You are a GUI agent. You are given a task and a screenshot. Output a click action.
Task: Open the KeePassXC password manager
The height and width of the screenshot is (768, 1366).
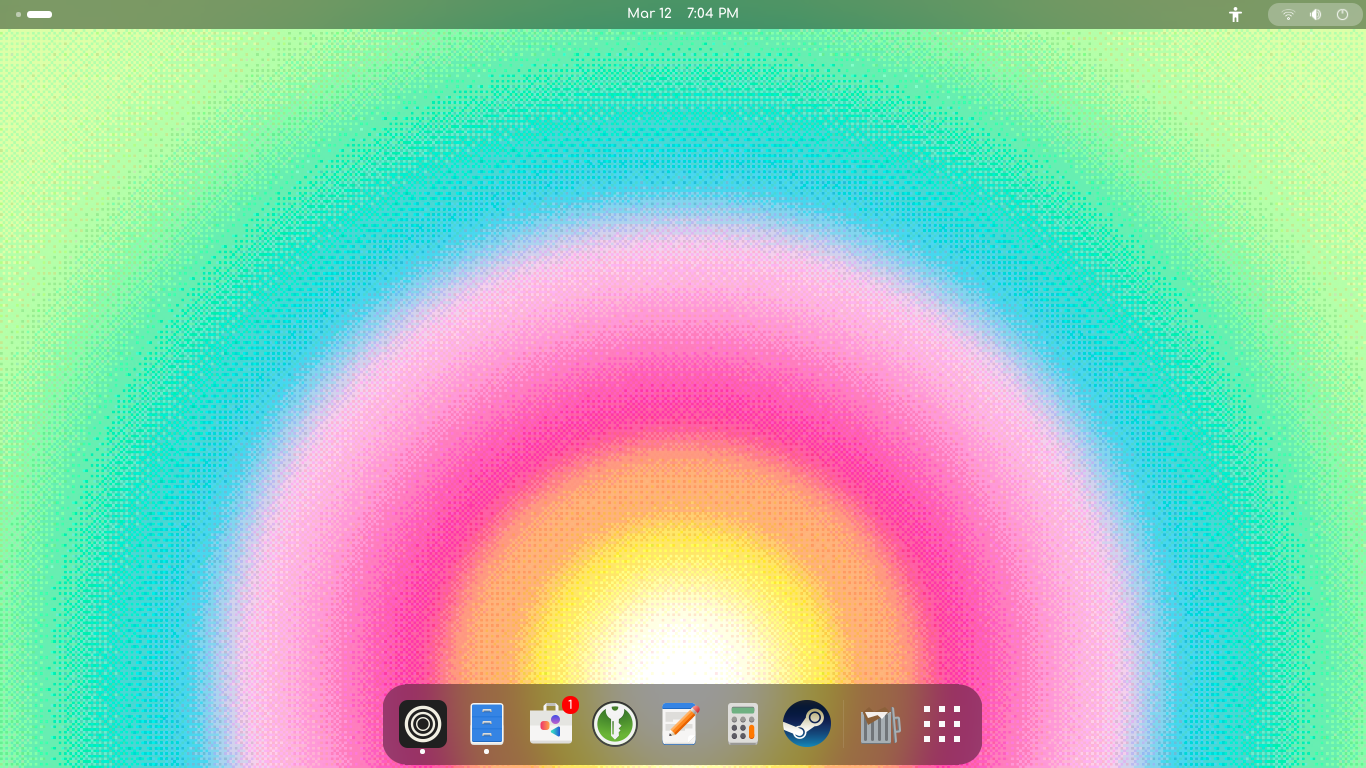pos(615,723)
